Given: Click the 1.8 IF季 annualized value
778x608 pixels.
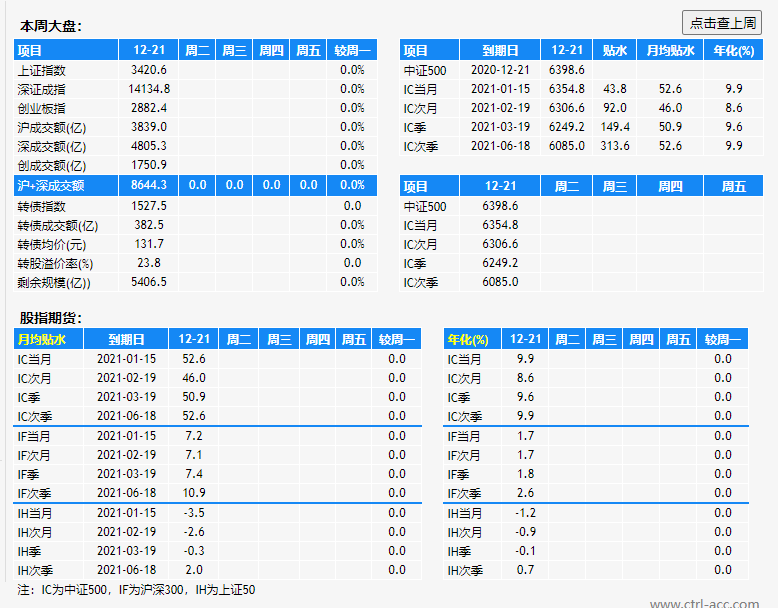Looking at the screenshot, I should [525, 474].
